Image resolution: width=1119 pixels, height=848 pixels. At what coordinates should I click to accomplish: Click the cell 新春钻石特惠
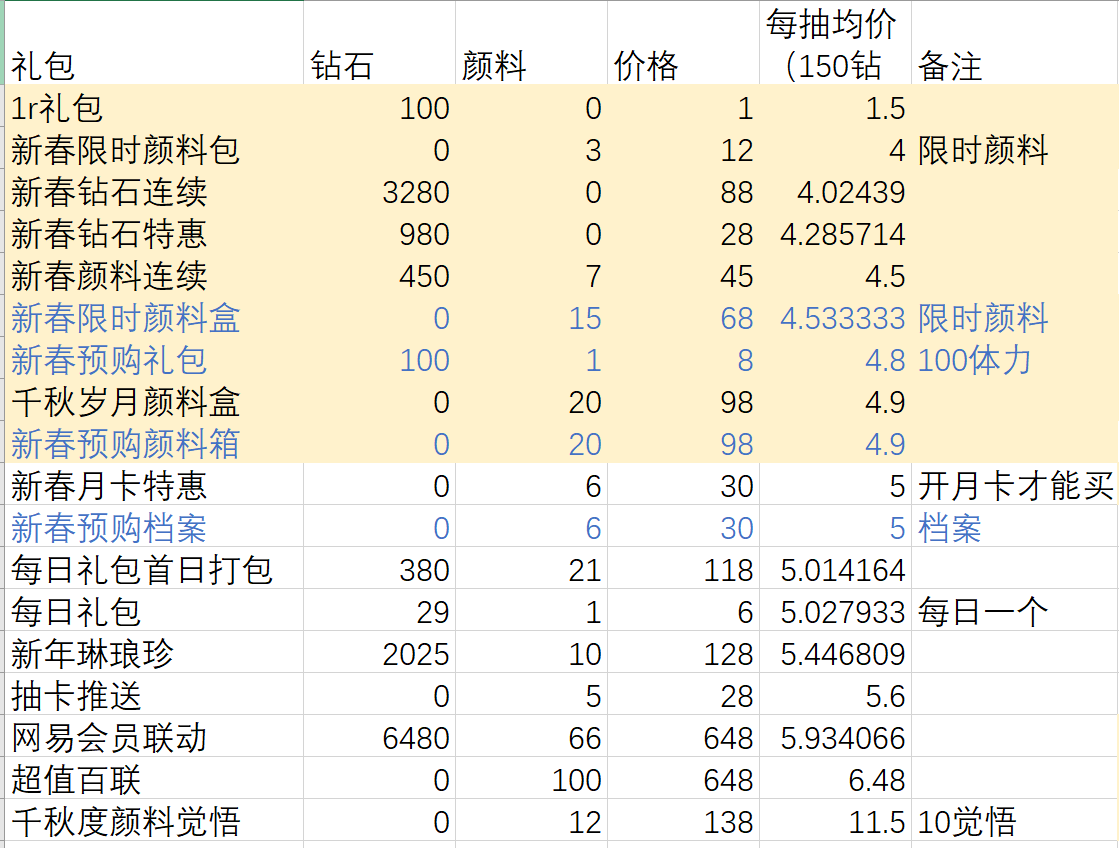[153, 233]
